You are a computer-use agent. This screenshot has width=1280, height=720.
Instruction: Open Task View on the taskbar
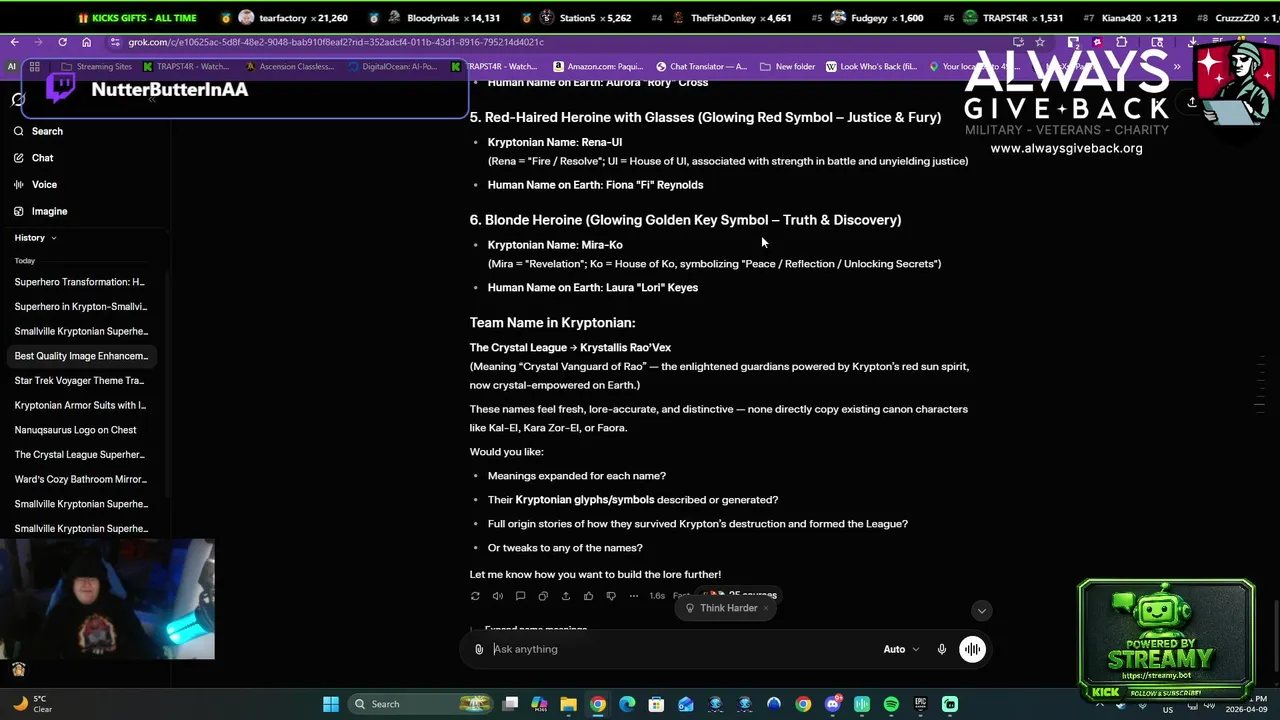coord(510,704)
